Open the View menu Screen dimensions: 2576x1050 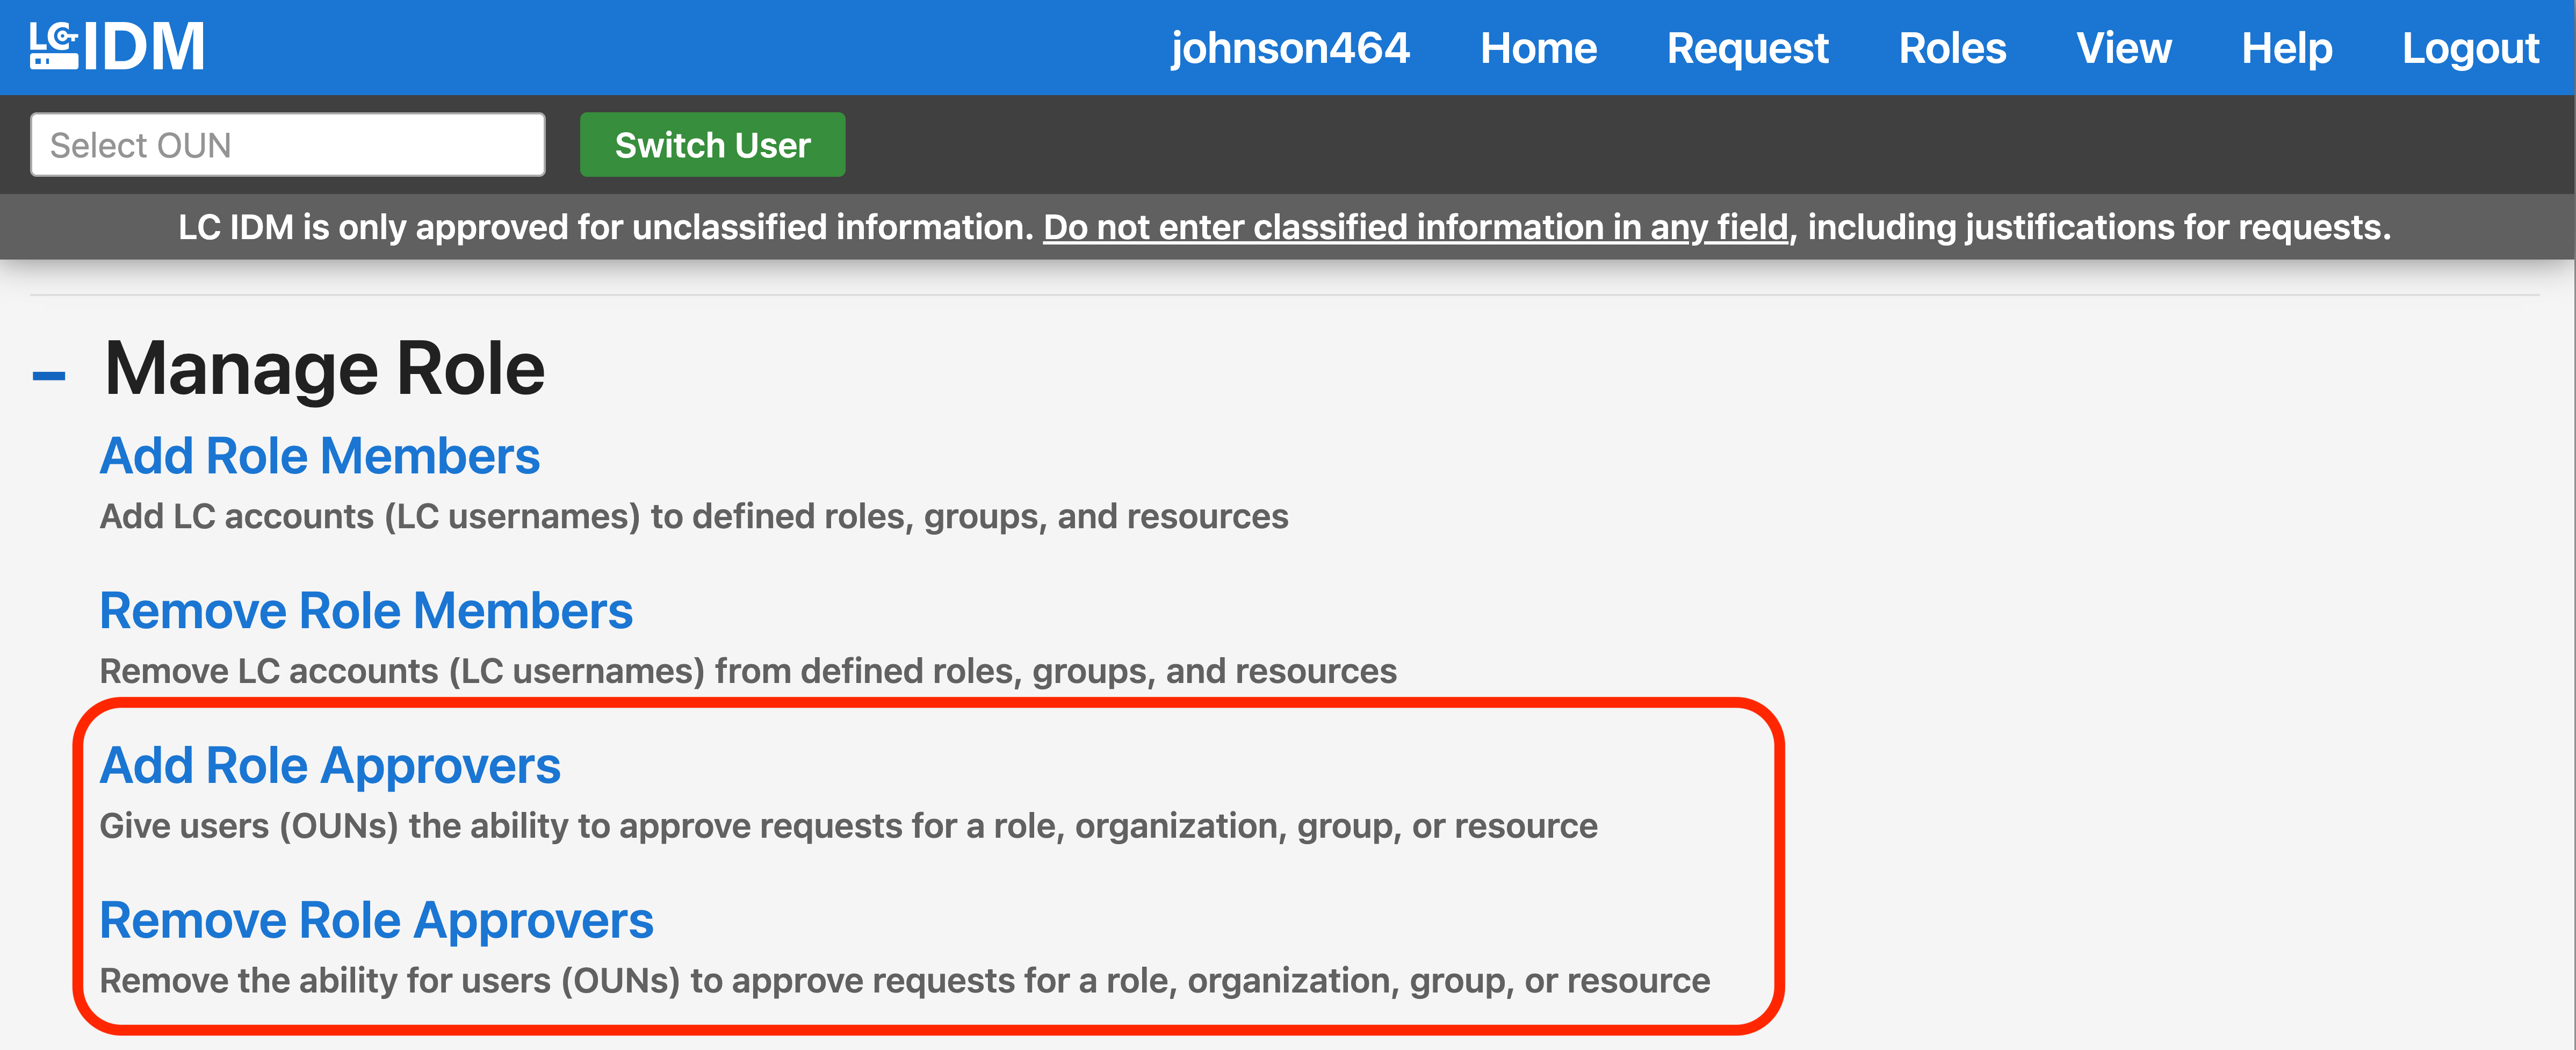click(x=2124, y=48)
